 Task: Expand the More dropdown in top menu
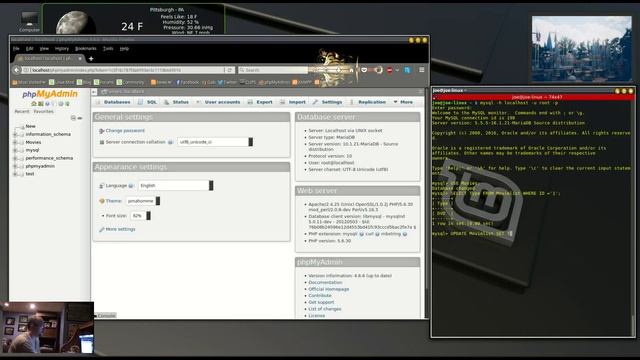coord(403,102)
